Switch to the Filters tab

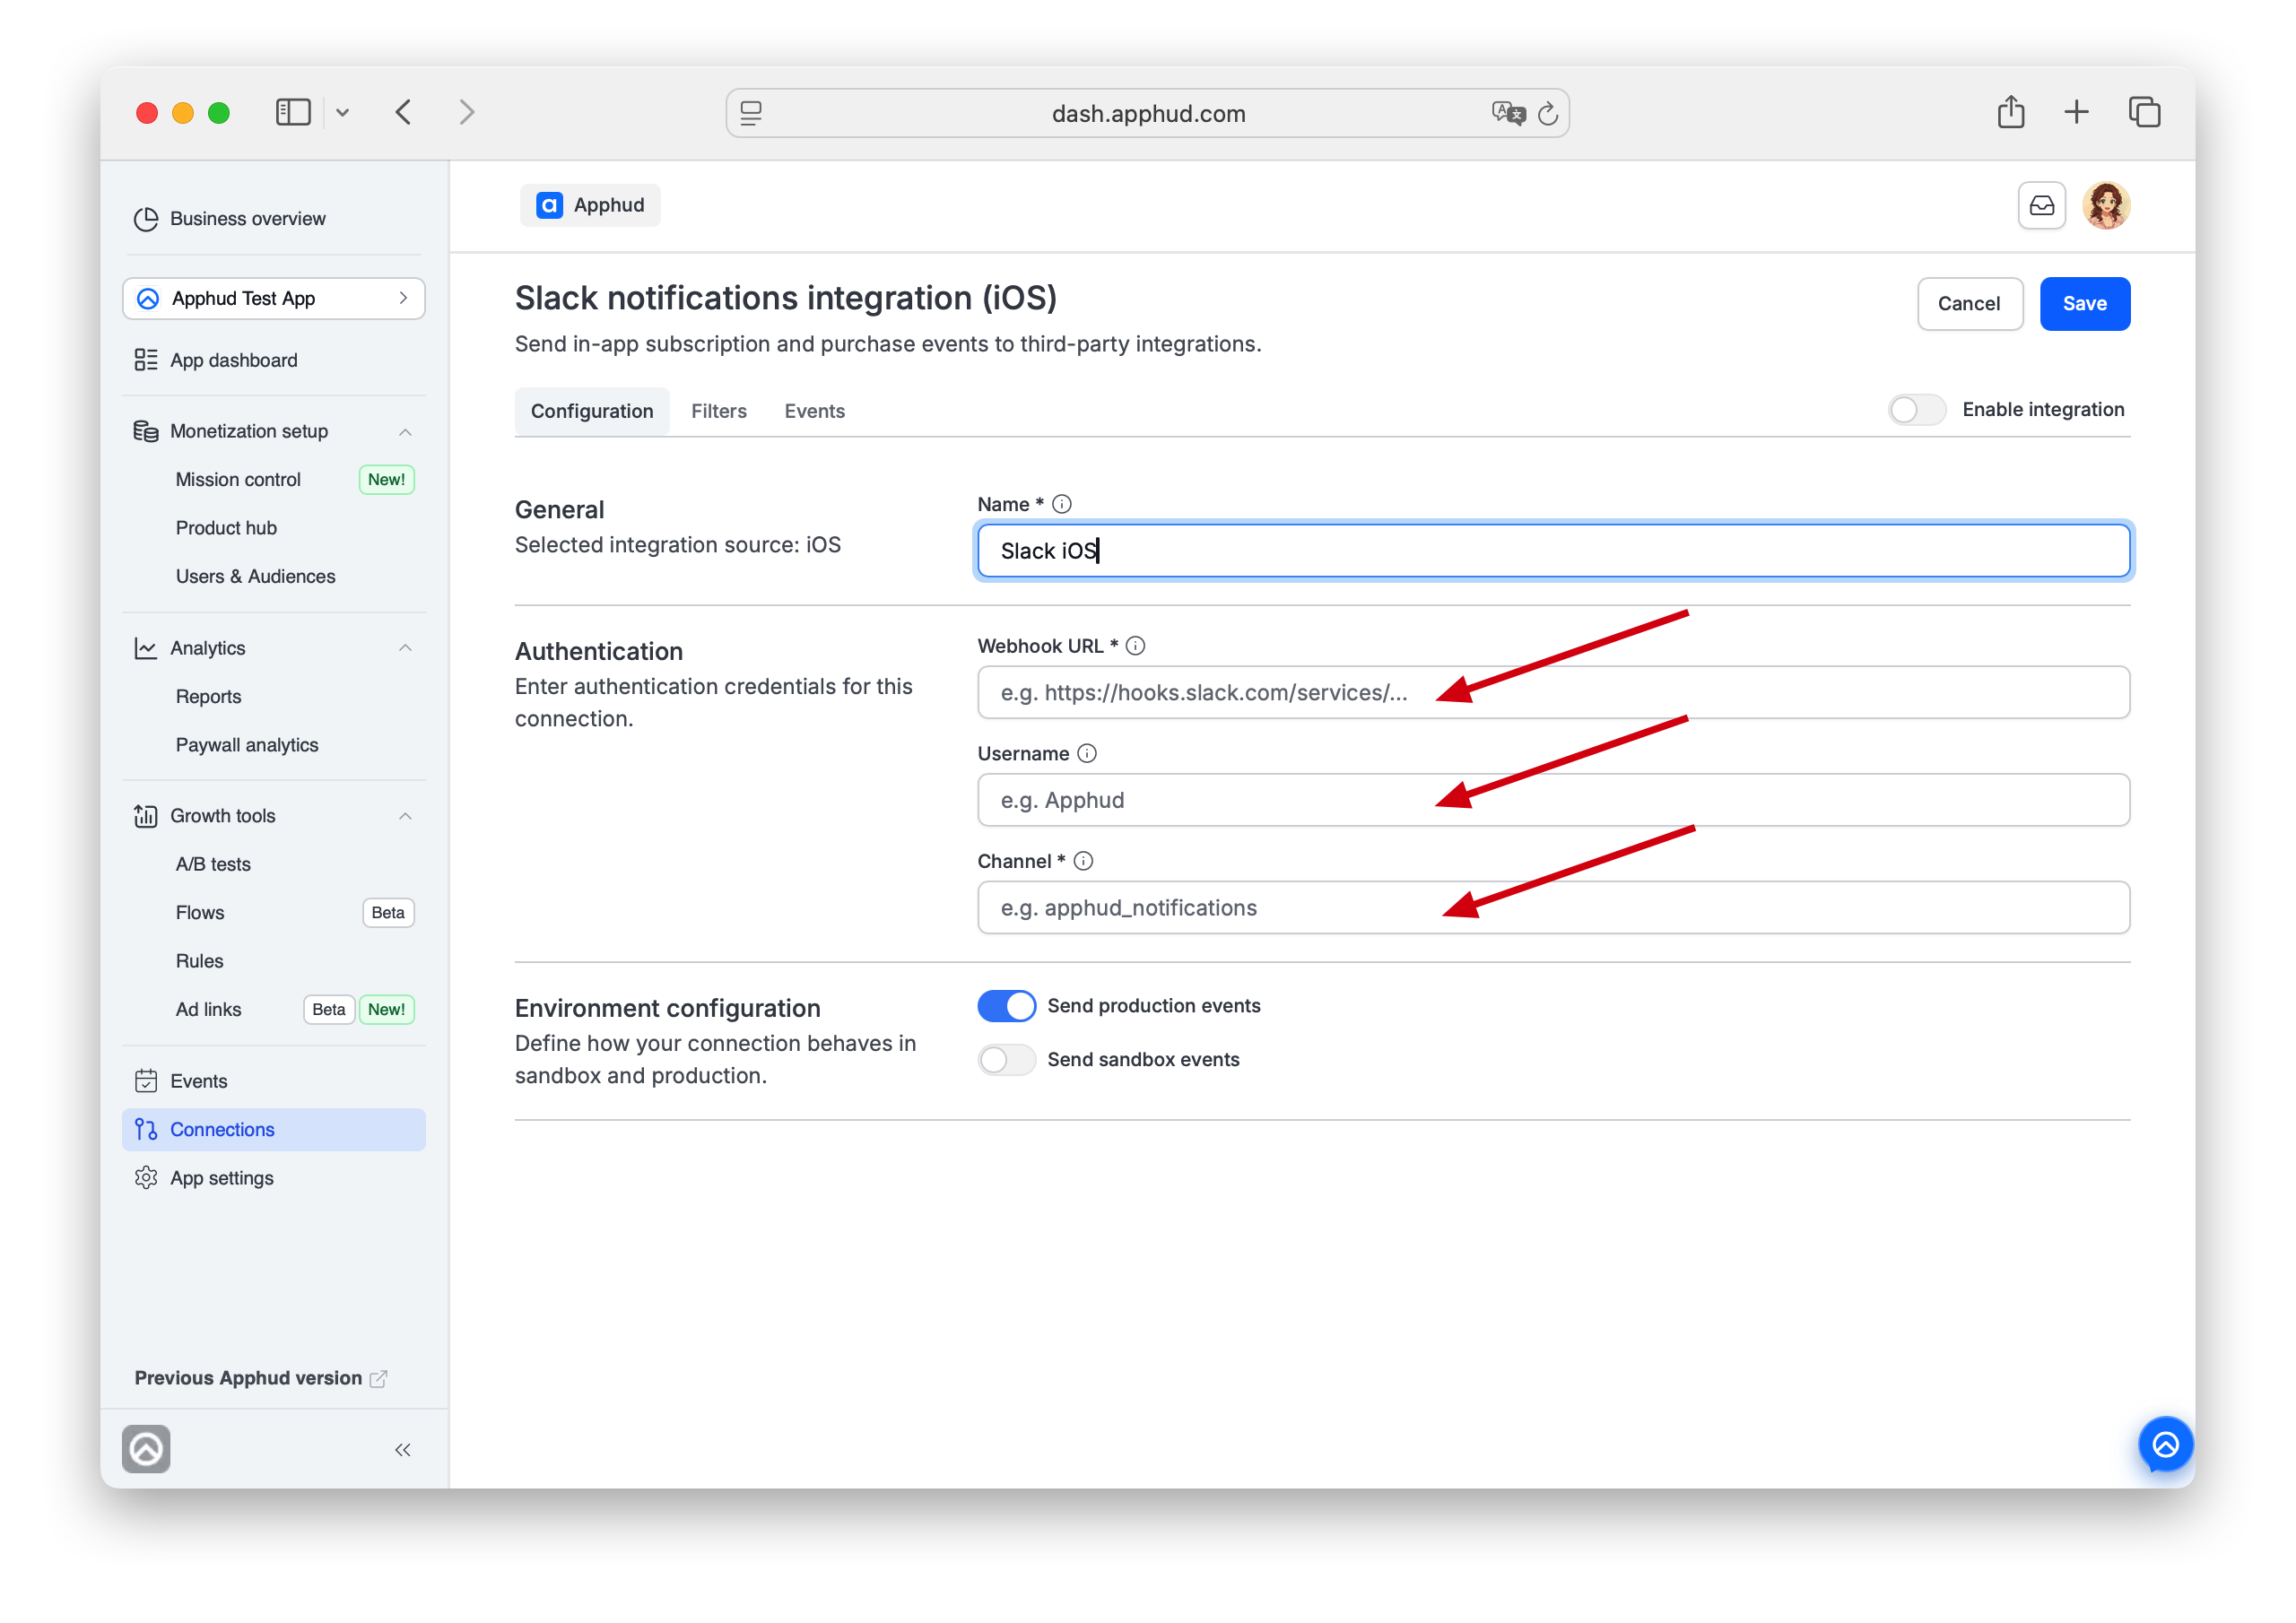coord(719,411)
